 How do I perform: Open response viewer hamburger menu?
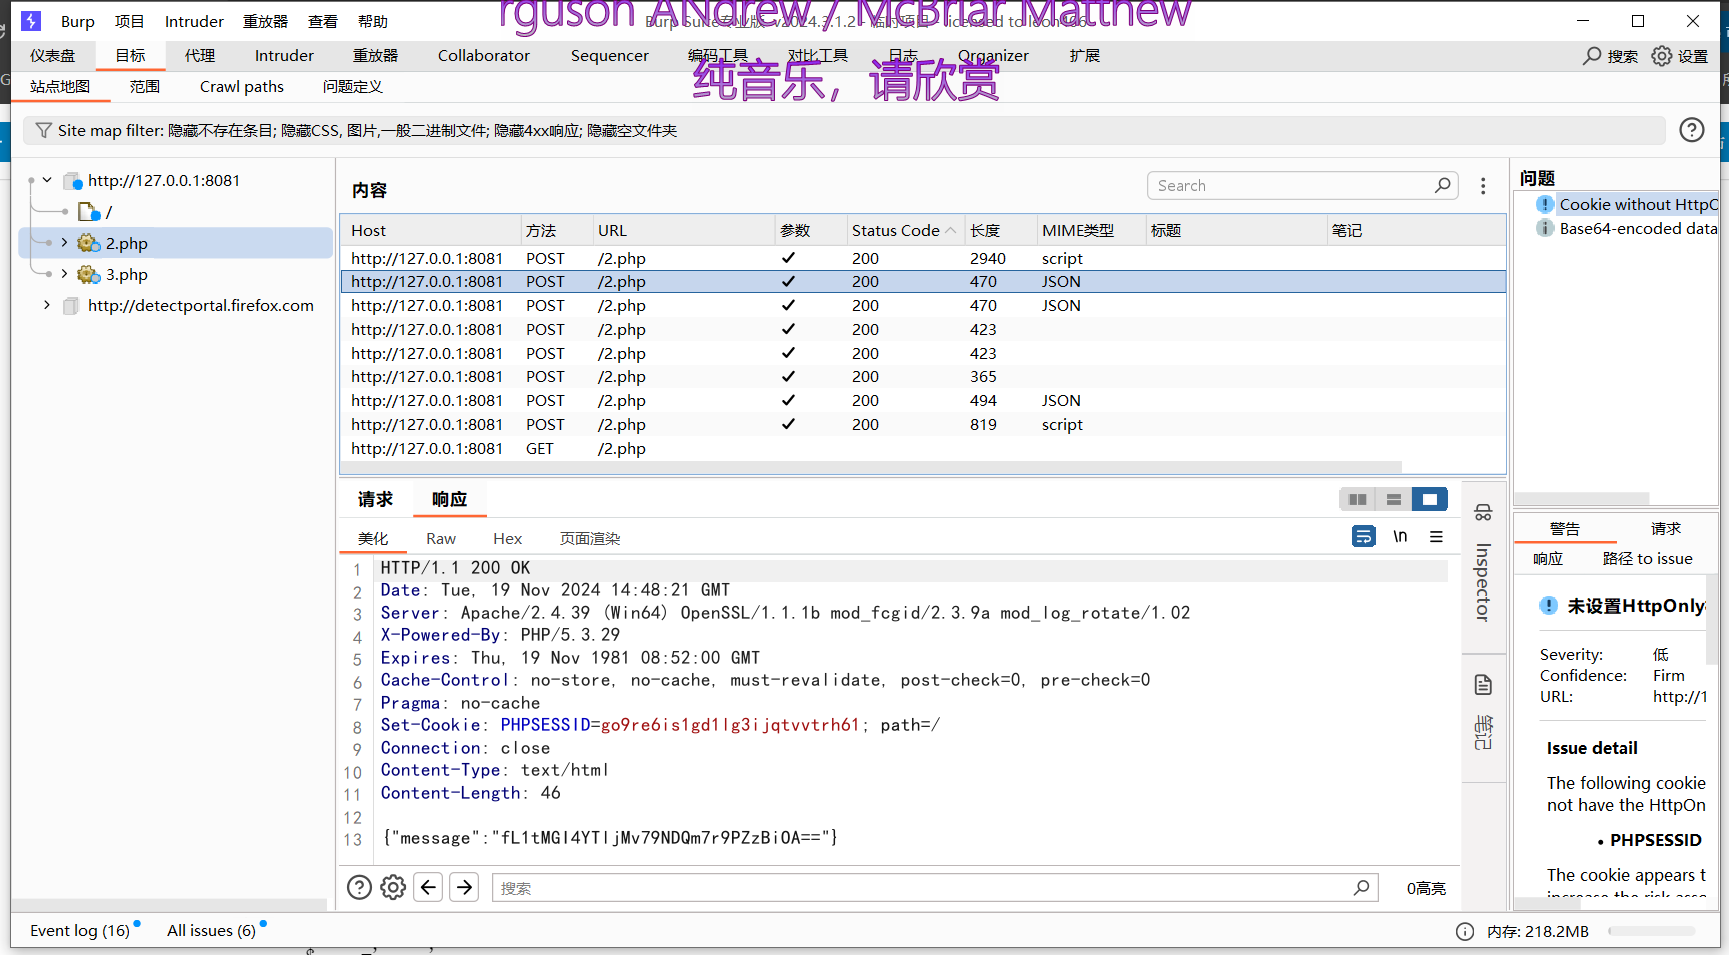click(1436, 536)
